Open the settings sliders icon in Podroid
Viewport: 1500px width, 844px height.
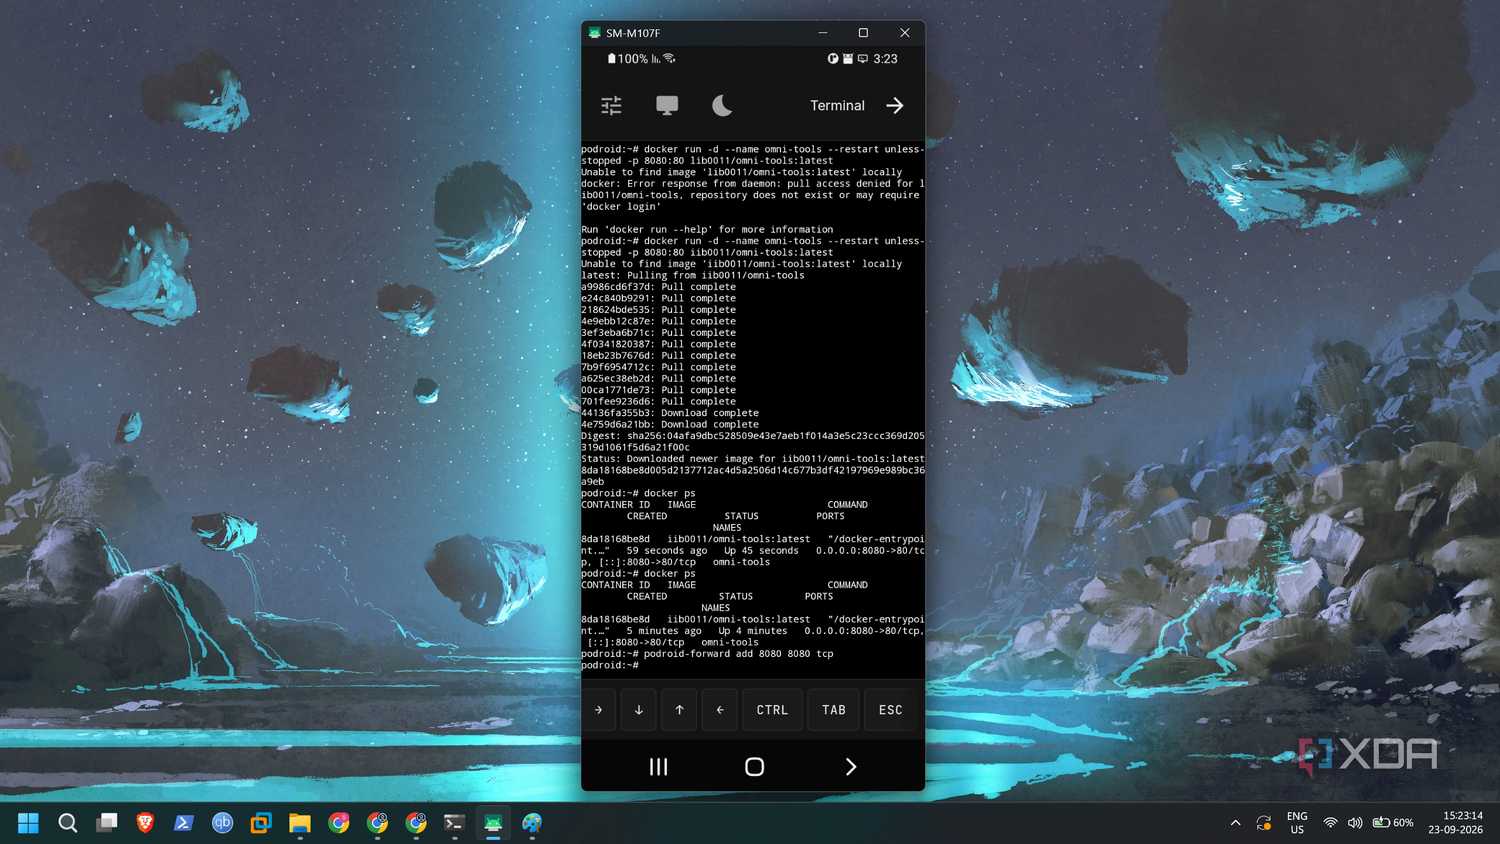(611, 105)
